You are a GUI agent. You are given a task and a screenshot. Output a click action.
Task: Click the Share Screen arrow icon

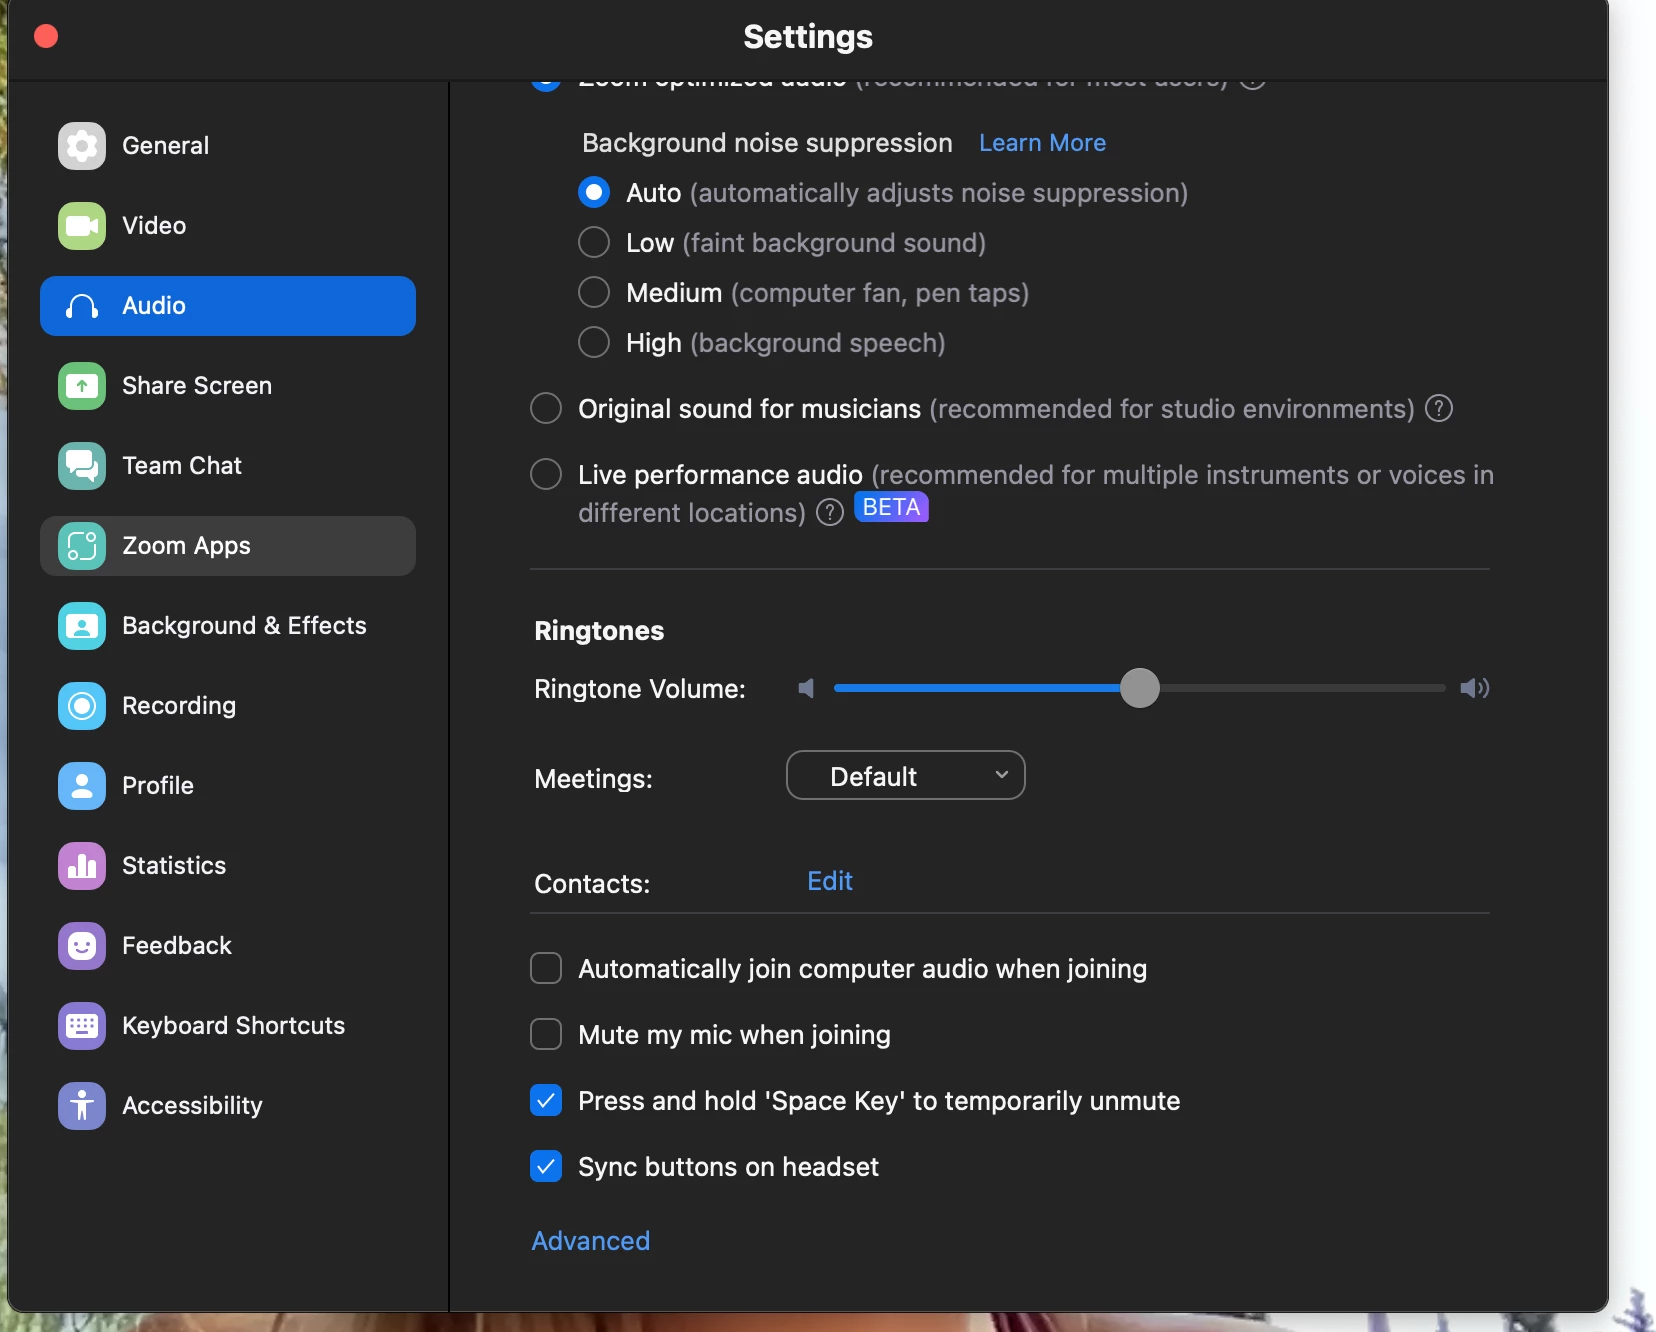pyautogui.click(x=82, y=386)
